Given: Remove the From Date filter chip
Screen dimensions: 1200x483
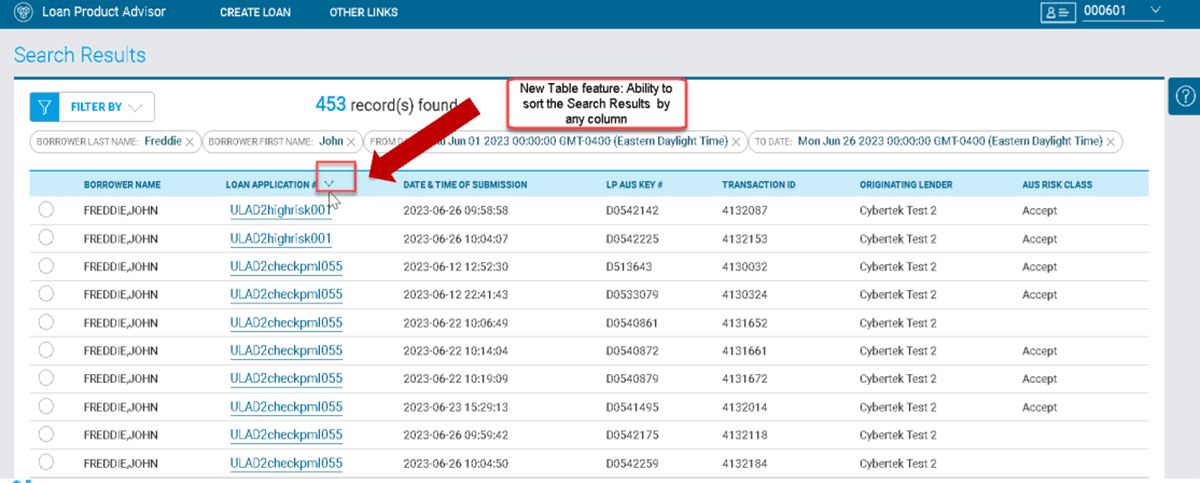Looking at the screenshot, I should coord(737,142).
